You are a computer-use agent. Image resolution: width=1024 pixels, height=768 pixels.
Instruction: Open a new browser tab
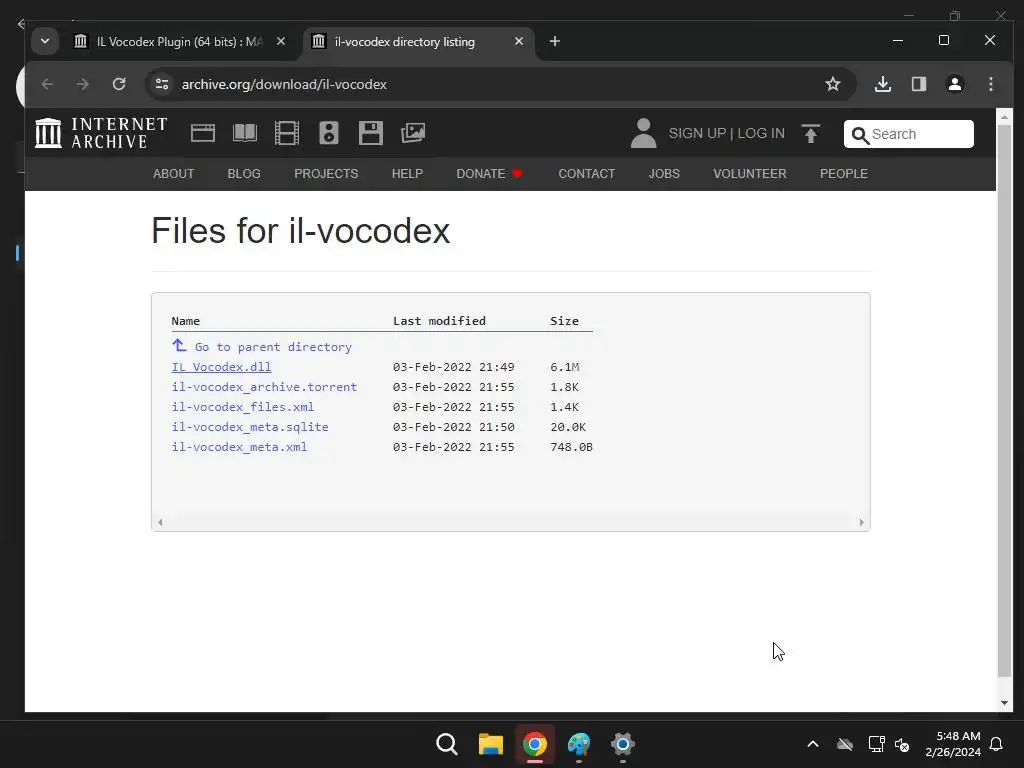pyautogui.click(x=554, y=41)
